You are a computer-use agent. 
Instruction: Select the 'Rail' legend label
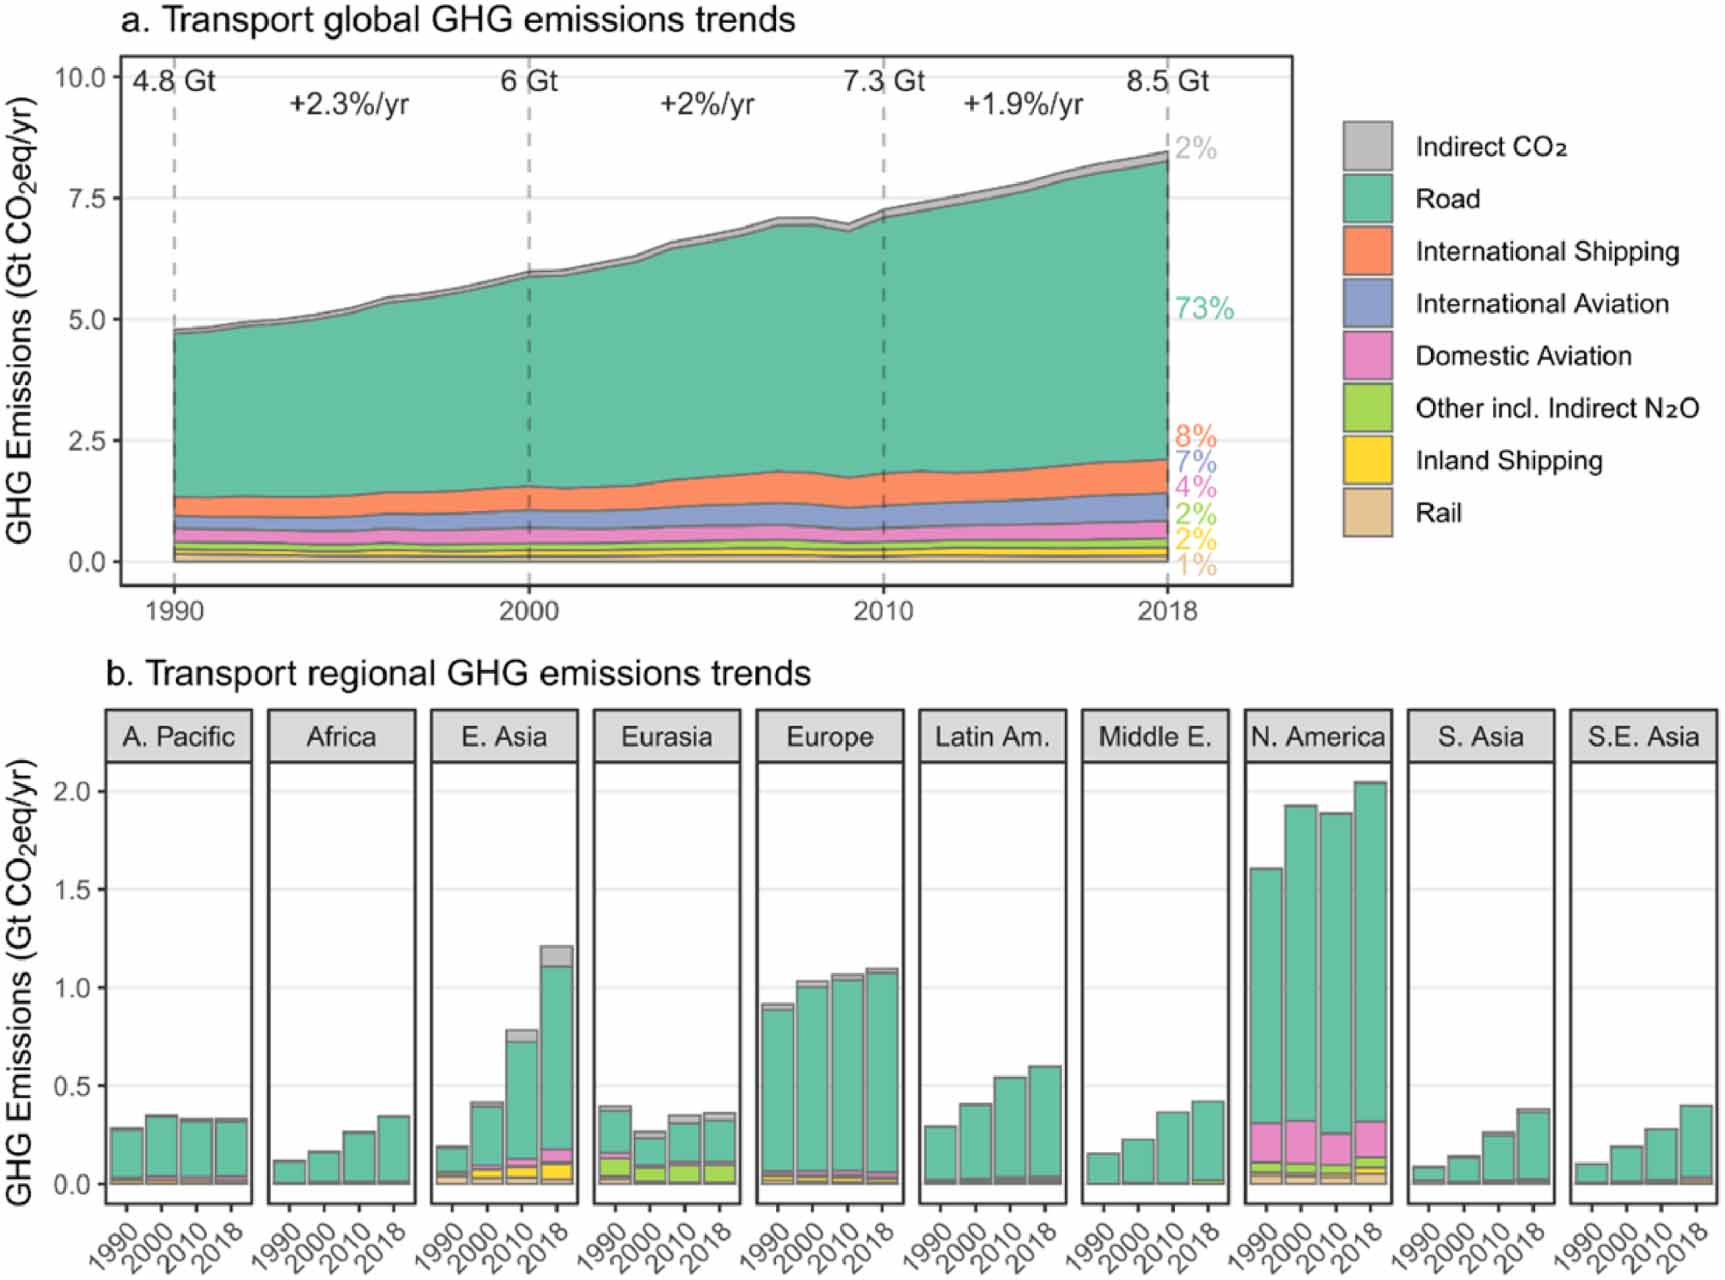tap(1438, 513)
